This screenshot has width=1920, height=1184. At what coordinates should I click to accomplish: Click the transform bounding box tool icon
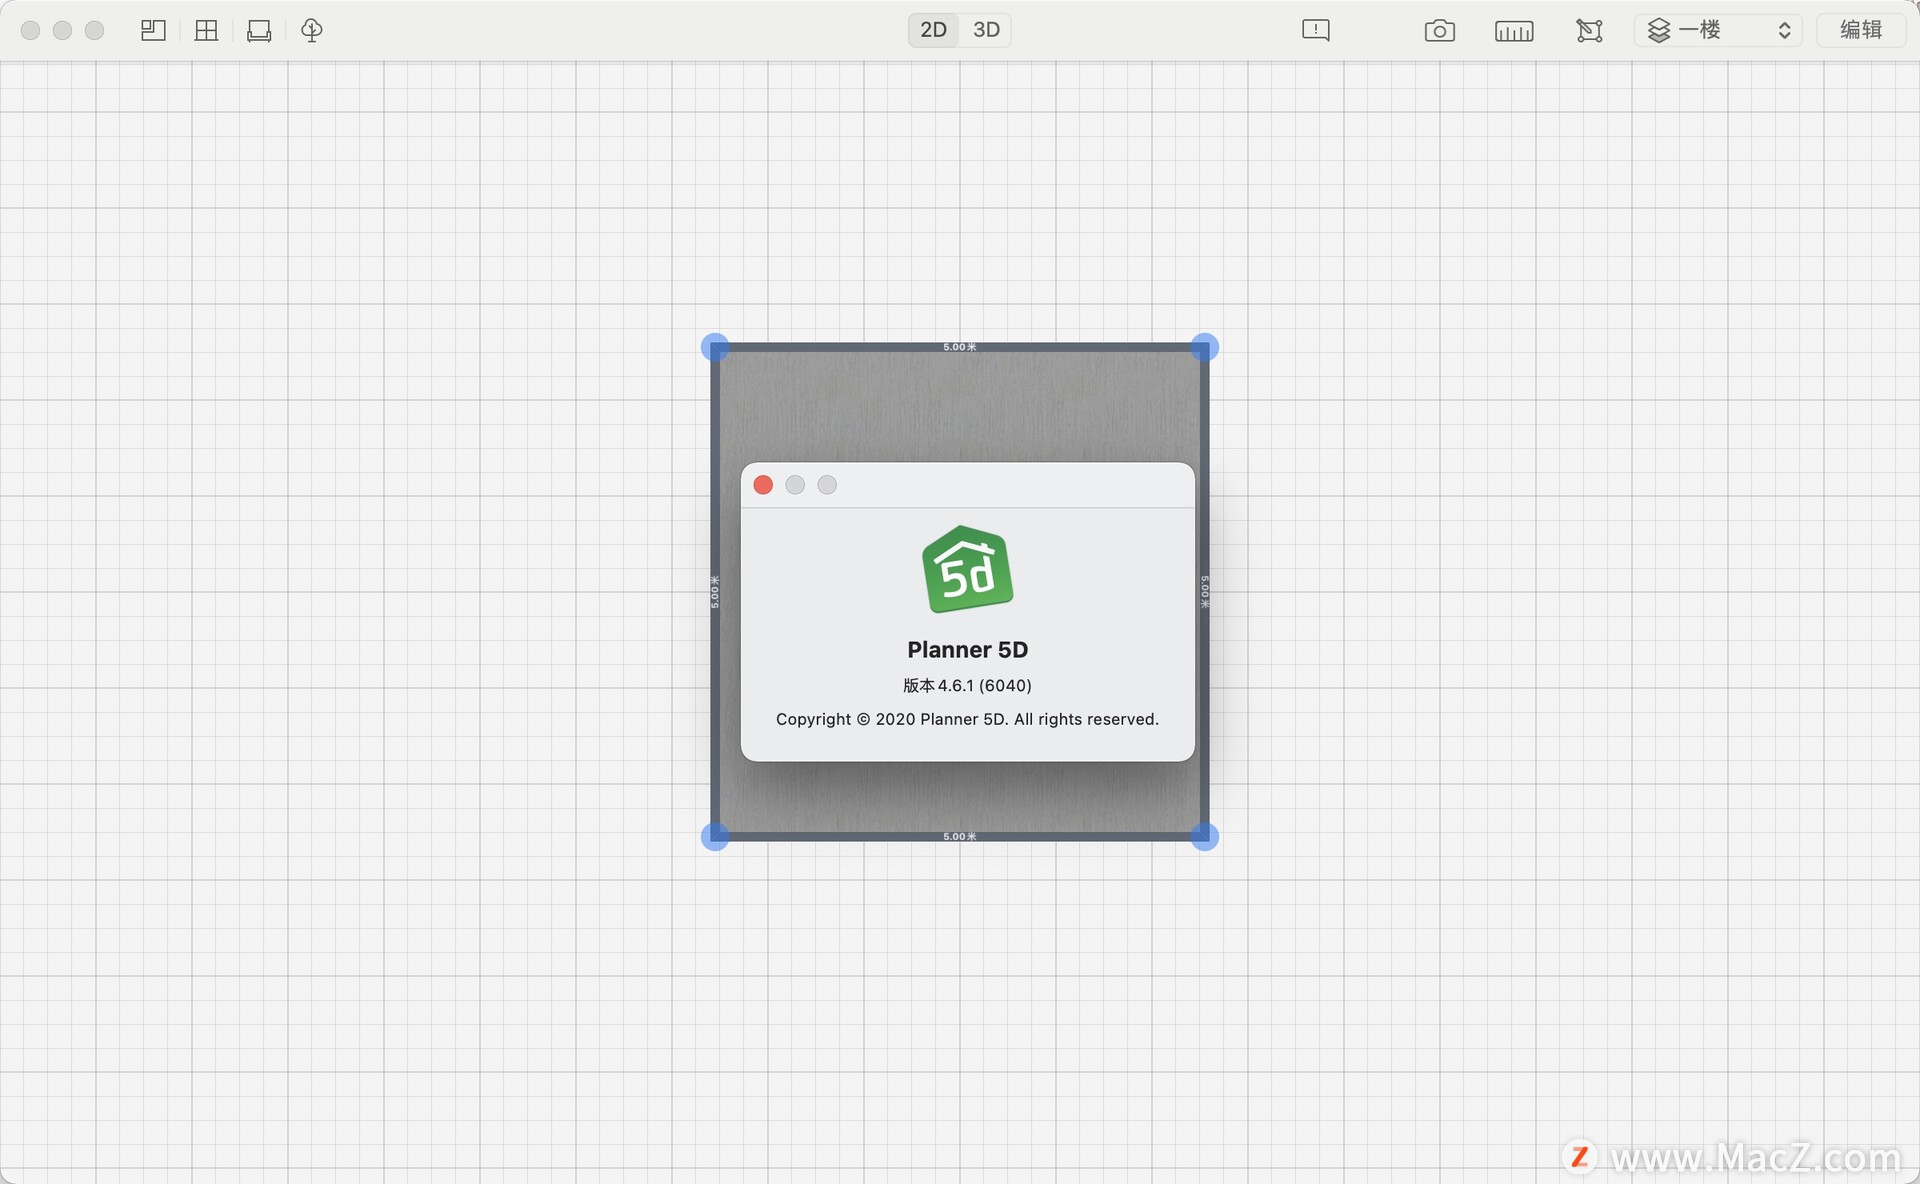[x=1589, y=31]
